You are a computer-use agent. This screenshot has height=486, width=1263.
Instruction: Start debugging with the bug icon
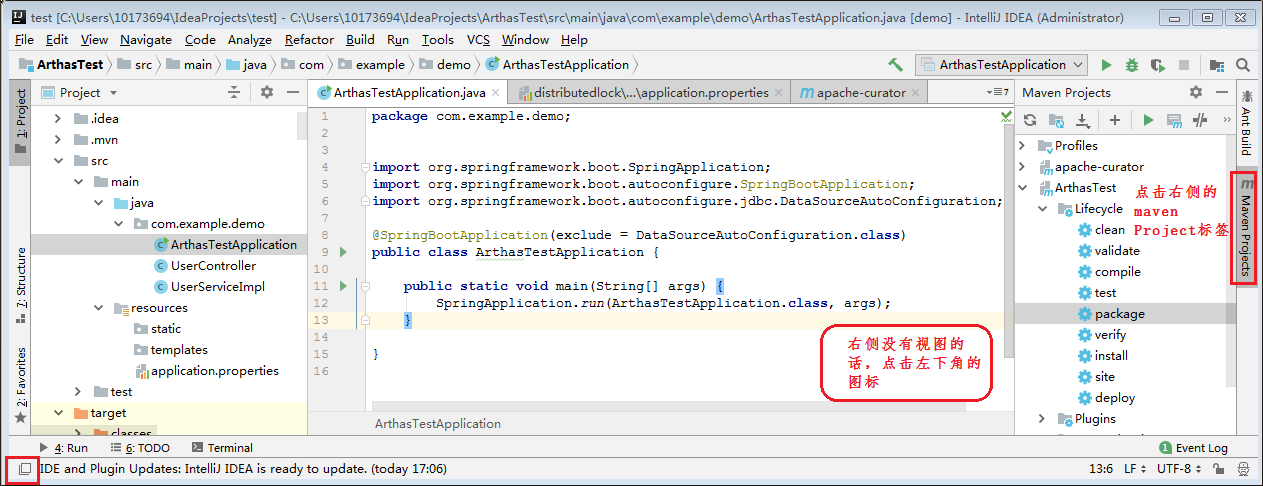coord(1132,65)
